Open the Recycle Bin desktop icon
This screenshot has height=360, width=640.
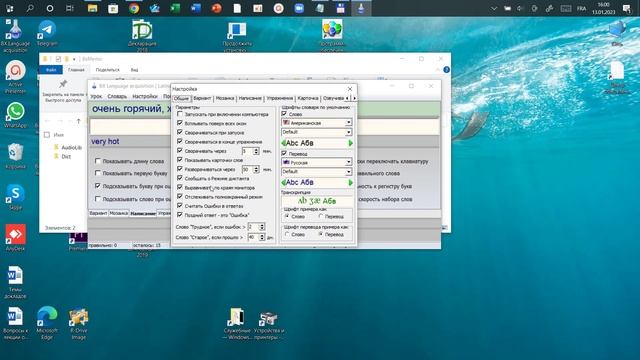tap(15, 156)
